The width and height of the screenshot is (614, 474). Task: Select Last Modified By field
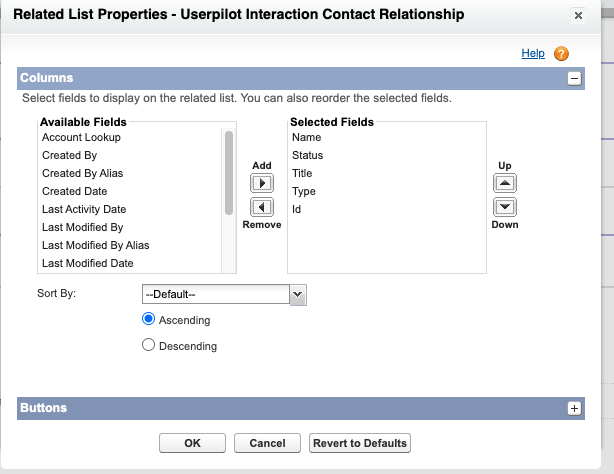click(130, 228)
